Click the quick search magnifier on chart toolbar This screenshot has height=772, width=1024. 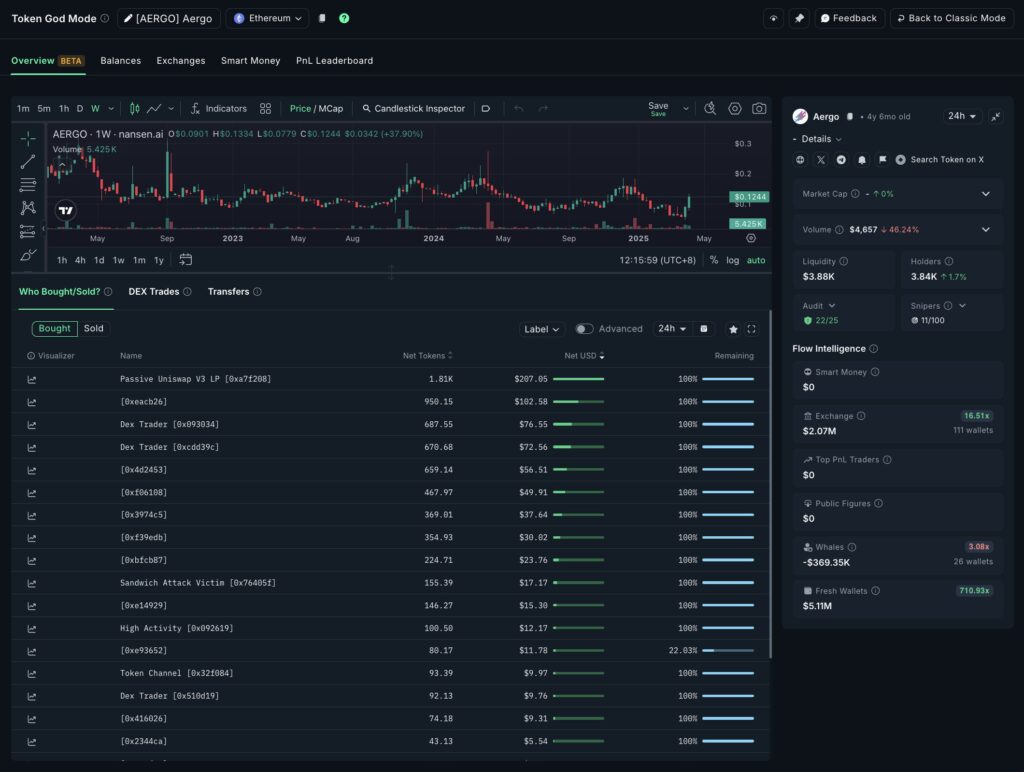710,108
